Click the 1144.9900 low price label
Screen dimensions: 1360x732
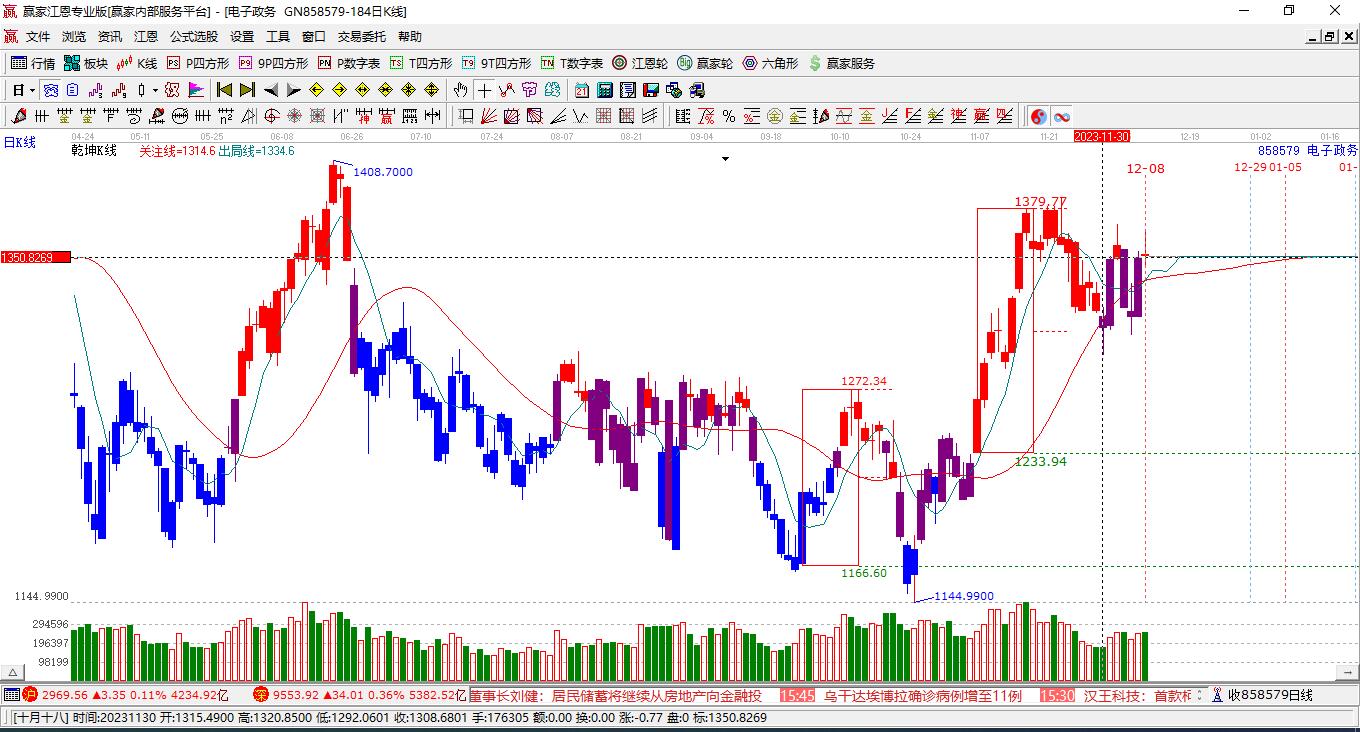[964, 596]
